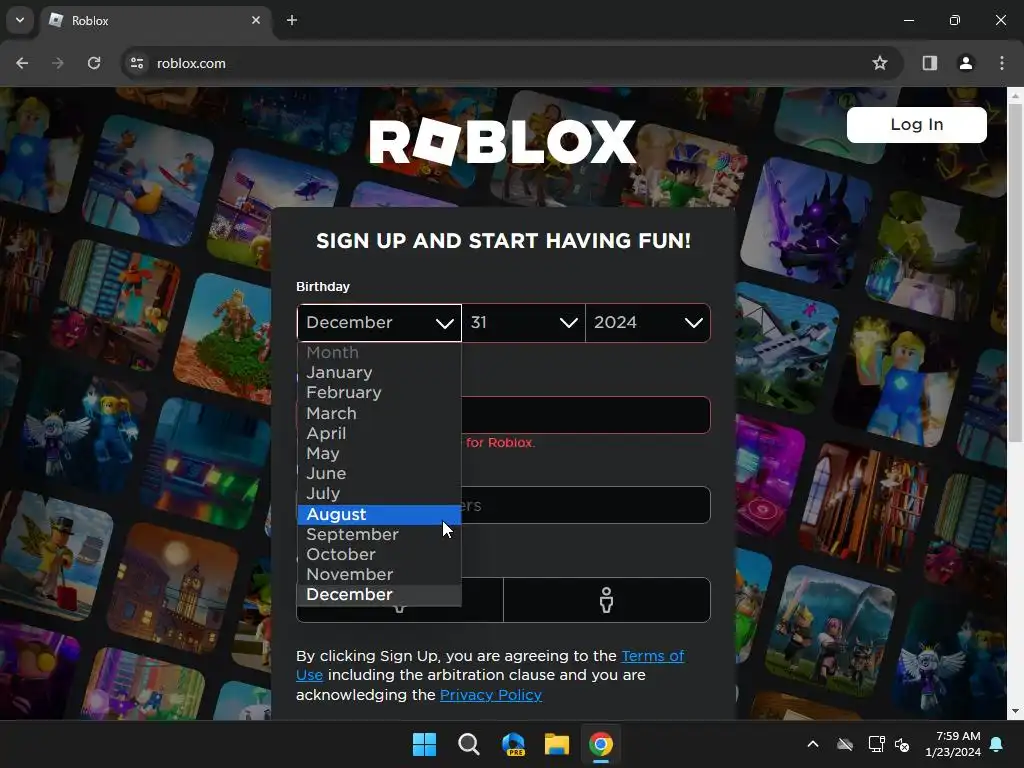Click the browser back arrow
Image resolution: width=1024 pixels, height=768 pixels.
(22, 63)
